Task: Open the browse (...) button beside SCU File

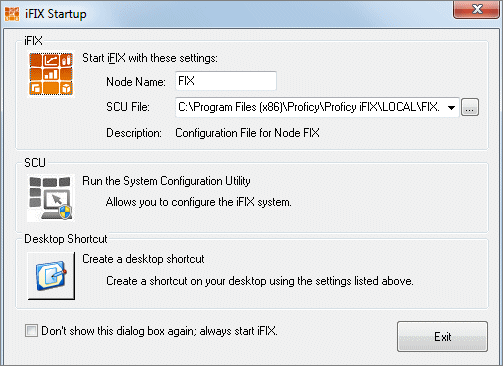Action: (470, 107)
